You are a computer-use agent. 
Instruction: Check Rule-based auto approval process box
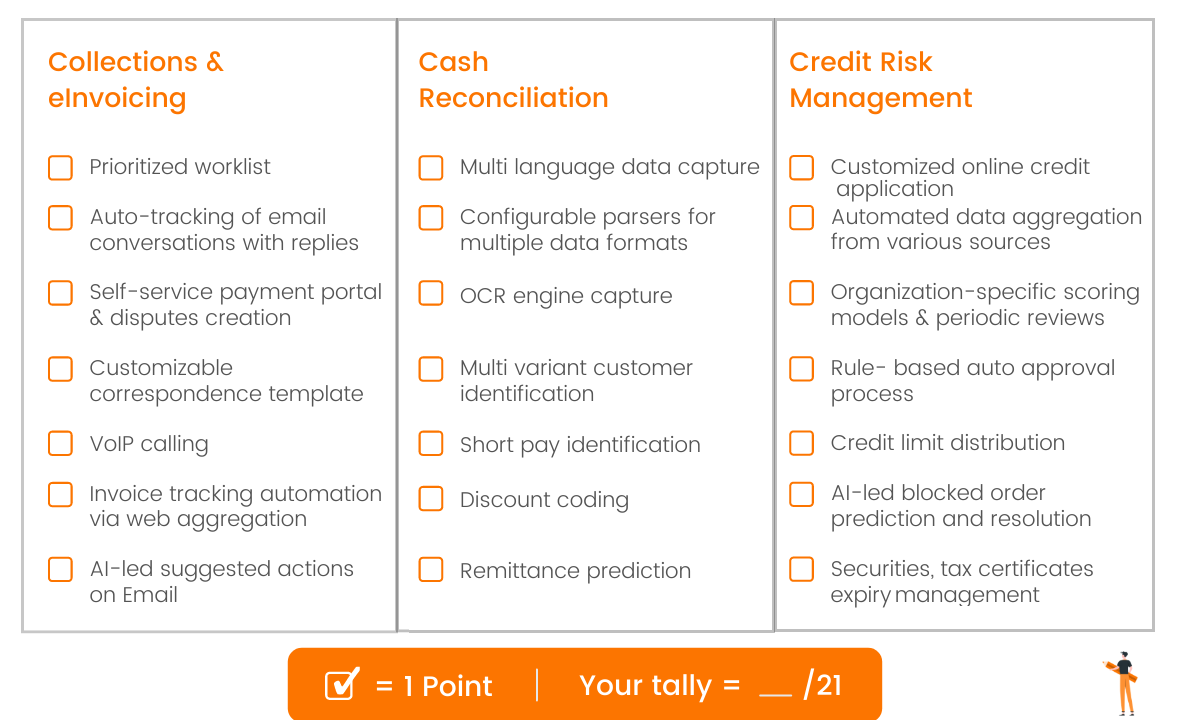point(802,368)
